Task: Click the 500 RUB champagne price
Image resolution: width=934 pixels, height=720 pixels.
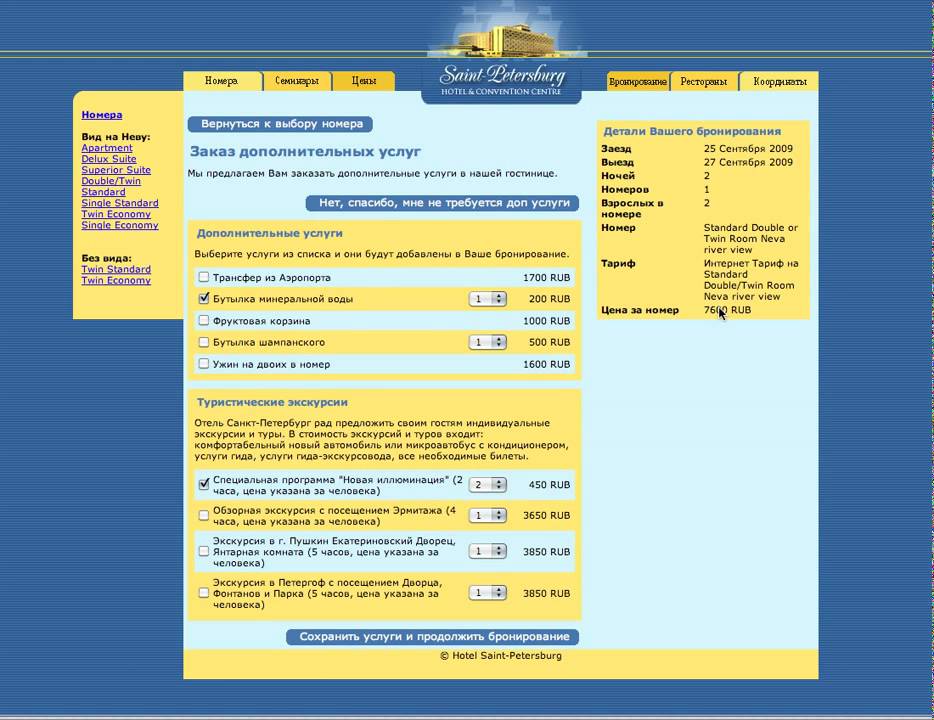Action: (549, 342)
